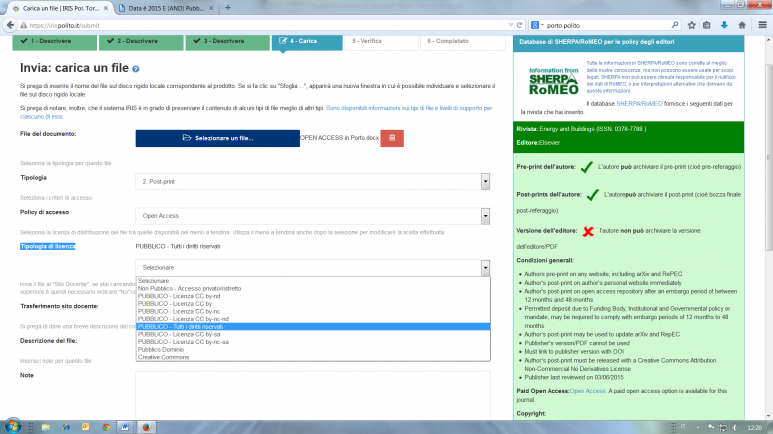Click the search magnifier in the search box
Image resolution: width=773 pixels, height=434 pixels.
(x=675, y=25)
